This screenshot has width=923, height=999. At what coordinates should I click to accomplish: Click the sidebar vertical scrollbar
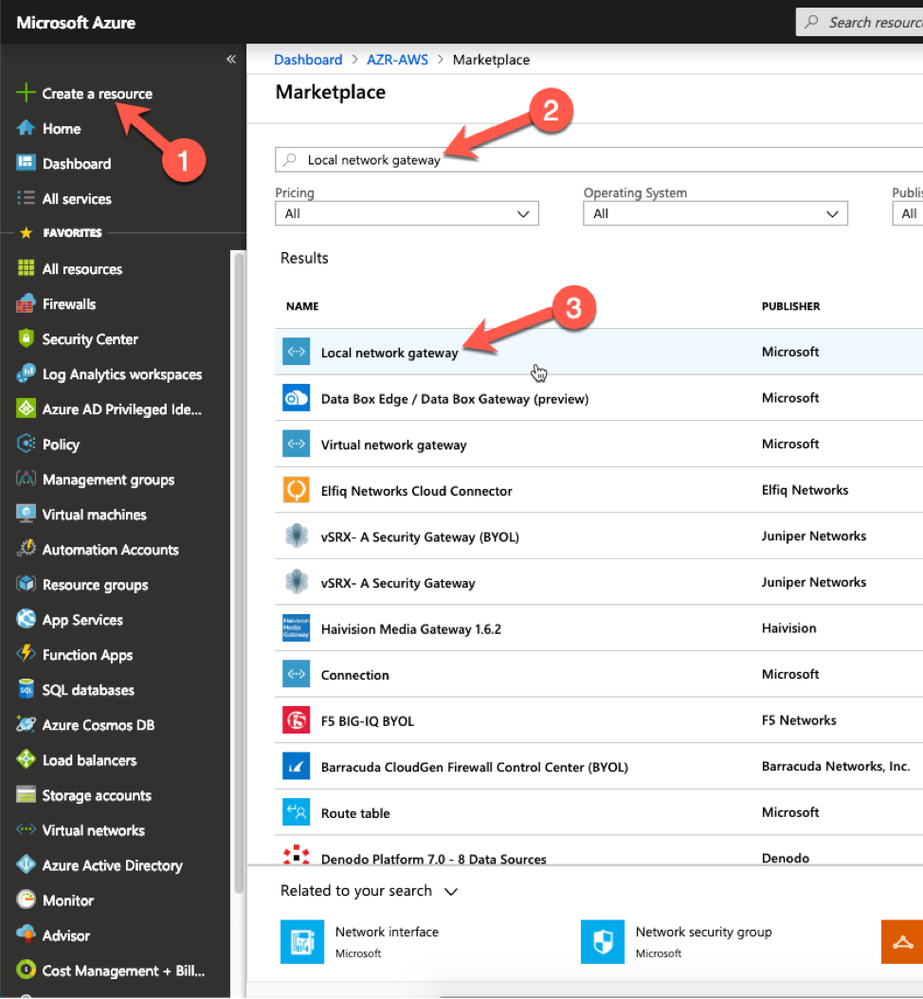click(239, 573)
